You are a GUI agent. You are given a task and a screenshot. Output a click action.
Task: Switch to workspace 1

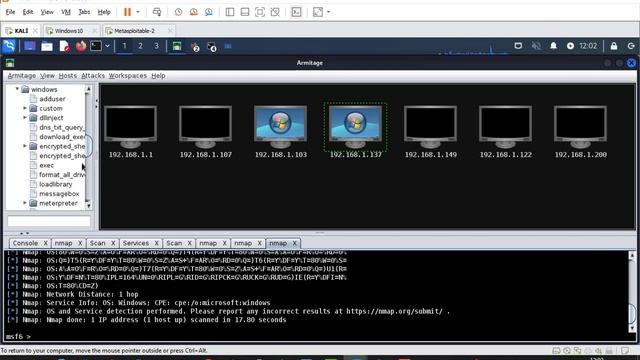(x=124, y=46)
